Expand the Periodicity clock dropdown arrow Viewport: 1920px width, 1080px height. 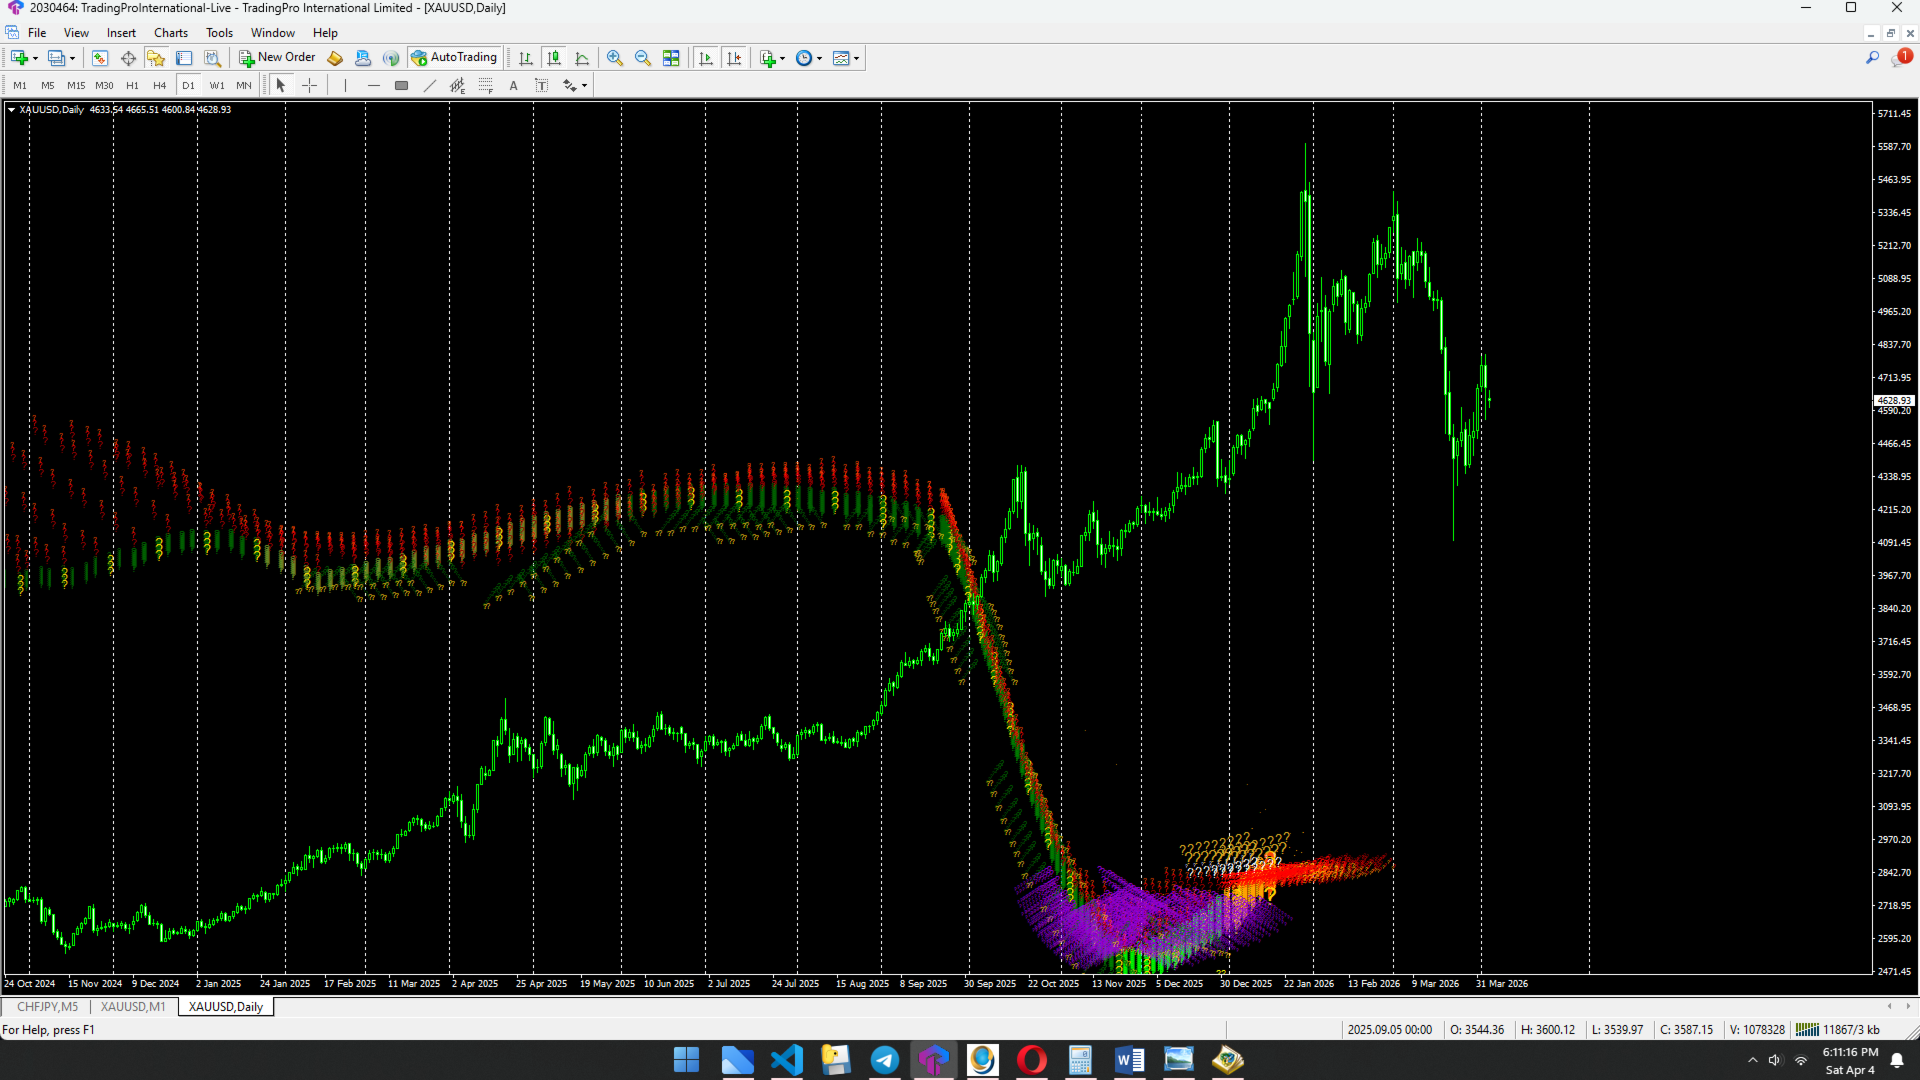(820, 58)
